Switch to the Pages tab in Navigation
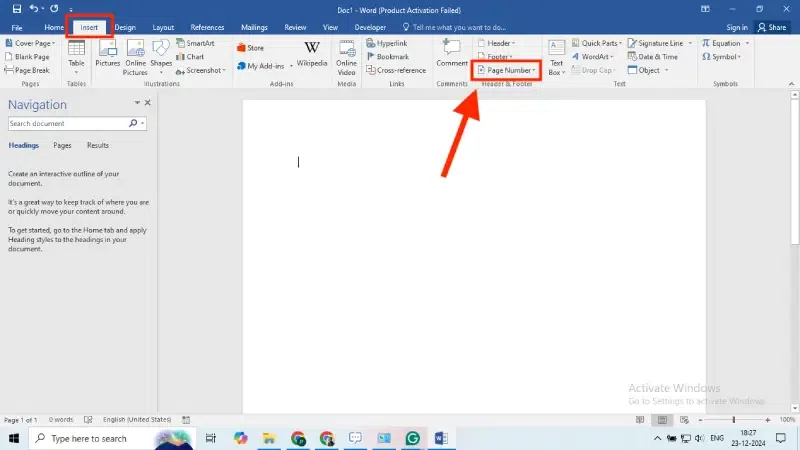800x450 pixels. [x=62, y=145]
